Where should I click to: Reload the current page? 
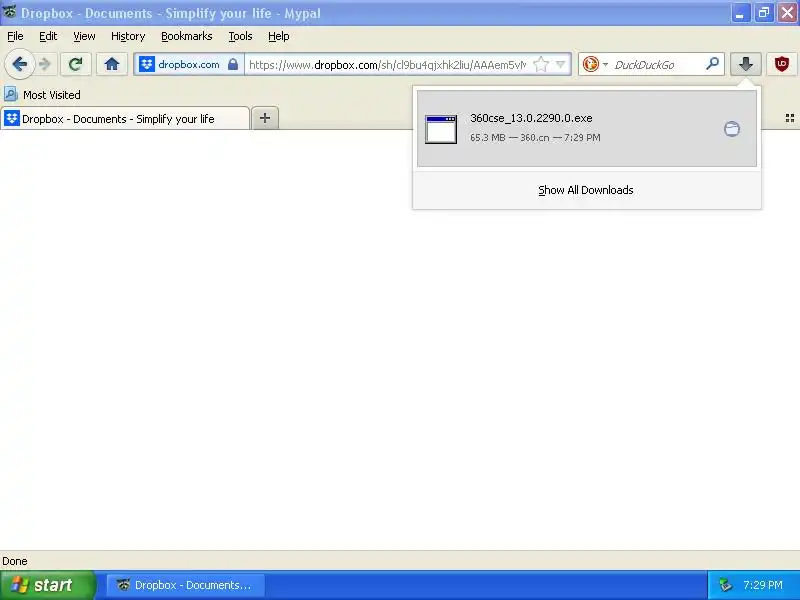(x=76, y=64)
